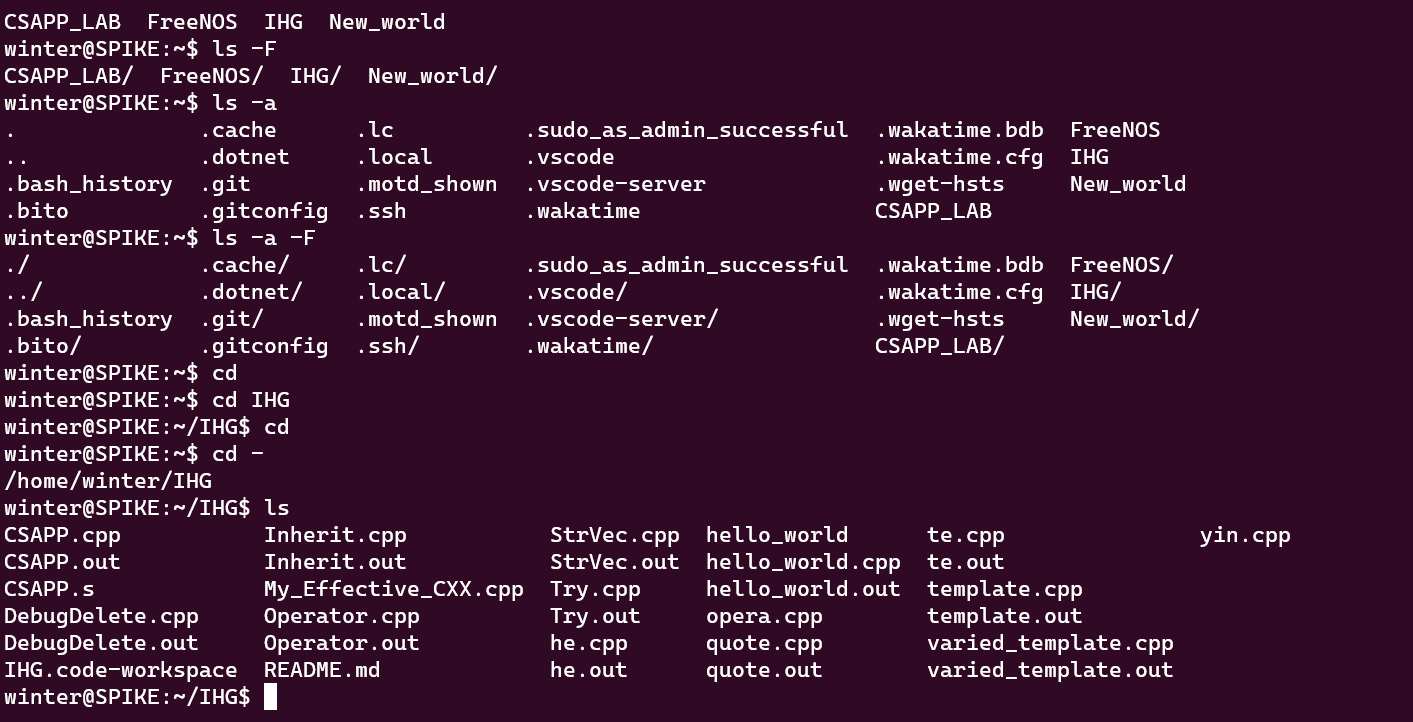Screen dimensions: 1413x722
Task: Click the quote.out file name
Action: tap(764, 670)
